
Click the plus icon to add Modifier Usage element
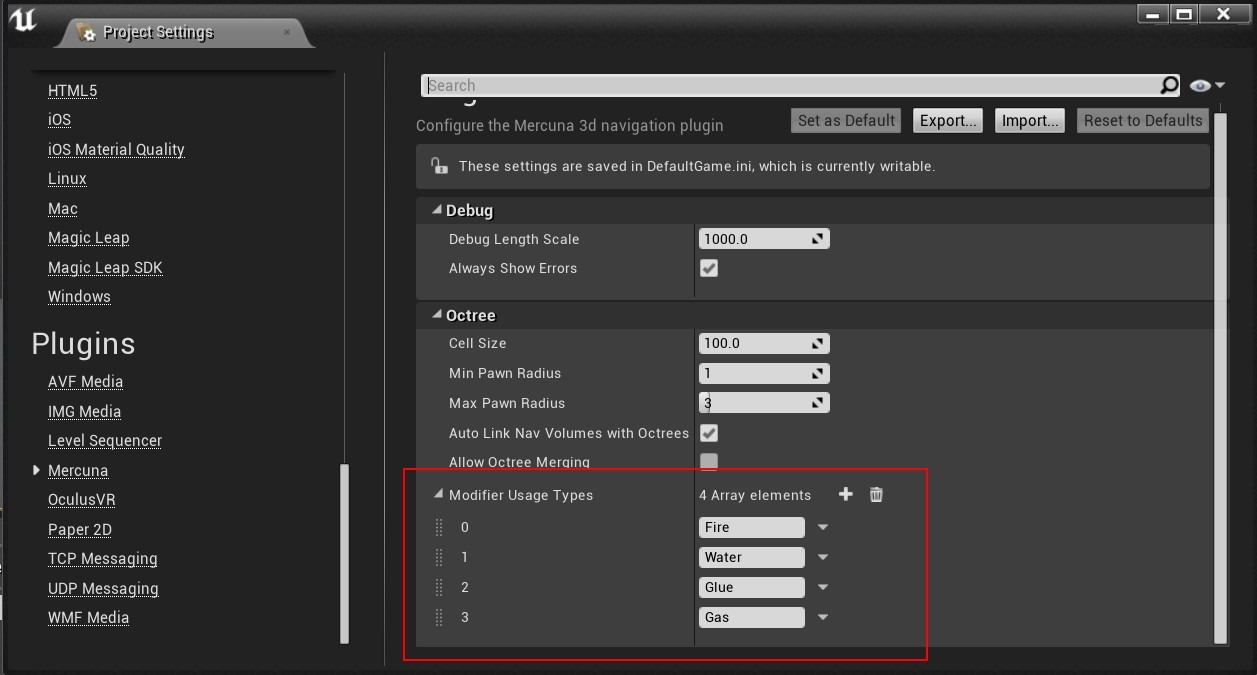(x=845, y=494)
